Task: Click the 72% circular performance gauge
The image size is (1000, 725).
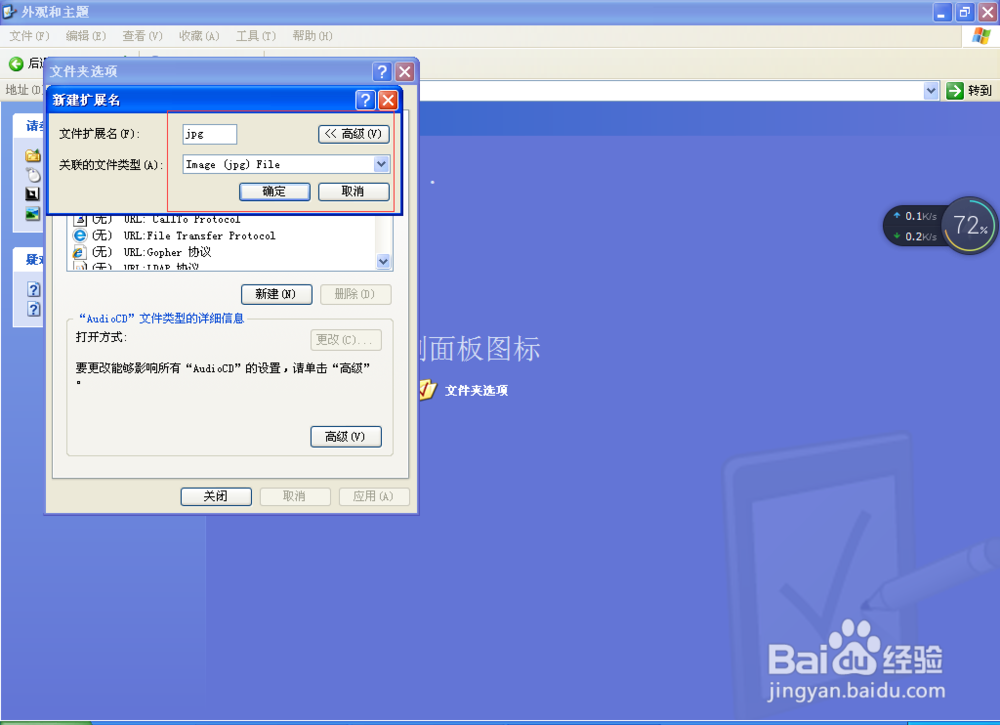Action: click(969, 226)
